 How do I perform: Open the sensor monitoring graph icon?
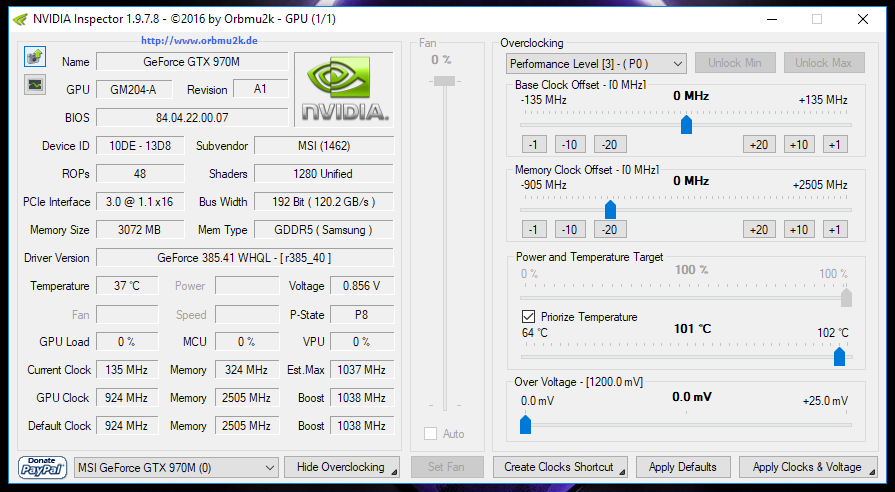(x=35, y=84)
